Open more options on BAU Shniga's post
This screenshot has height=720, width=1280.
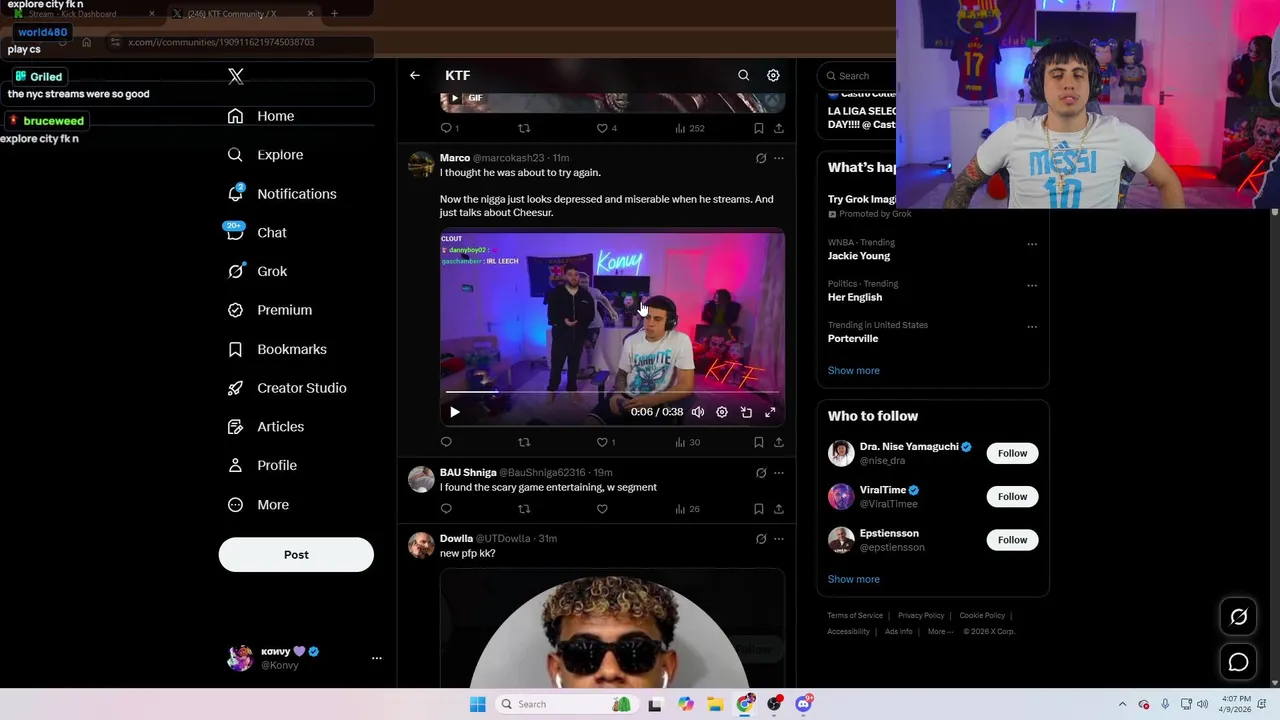coord(779,473)
